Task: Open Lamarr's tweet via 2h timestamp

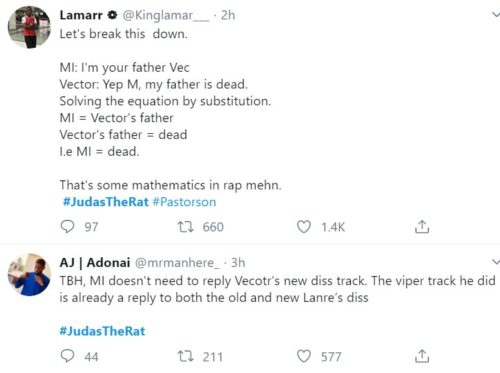Action: [x=228, y=15]
